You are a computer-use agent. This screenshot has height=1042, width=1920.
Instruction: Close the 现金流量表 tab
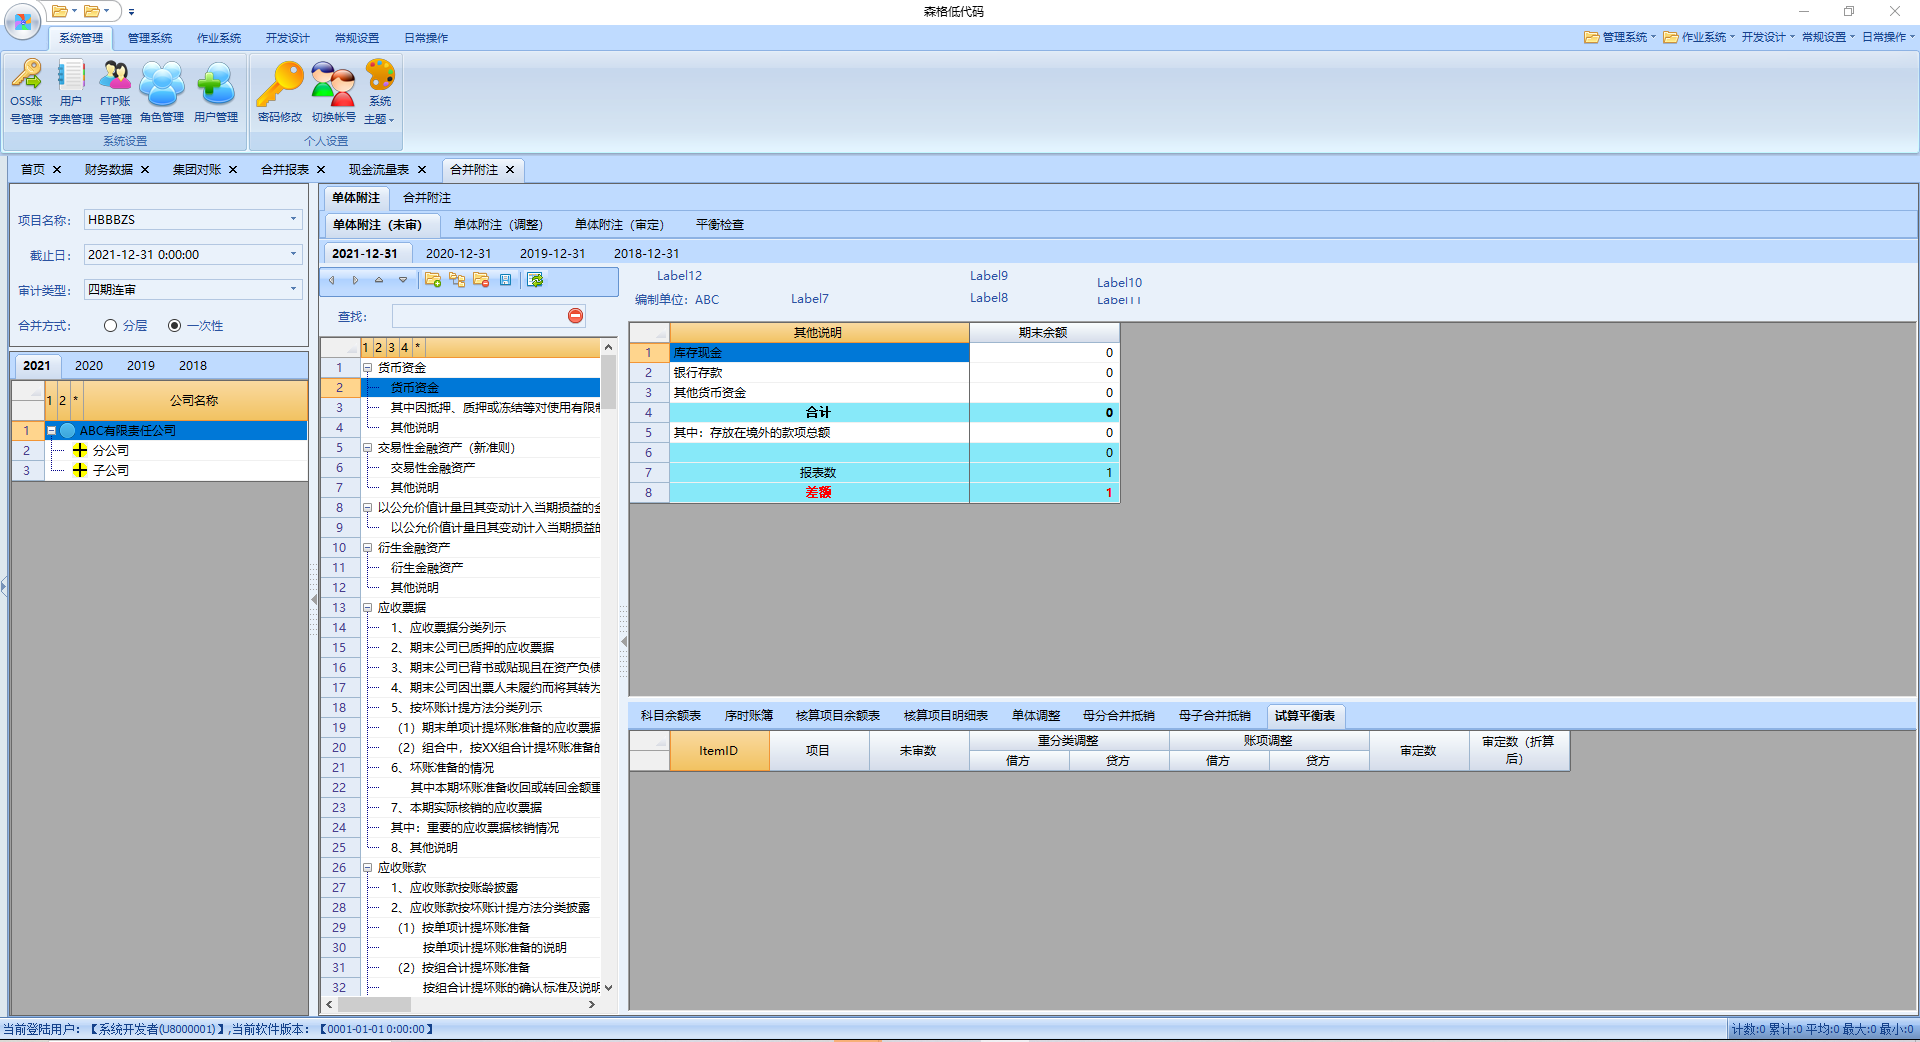pyautogui.click(x=422, y=170)
